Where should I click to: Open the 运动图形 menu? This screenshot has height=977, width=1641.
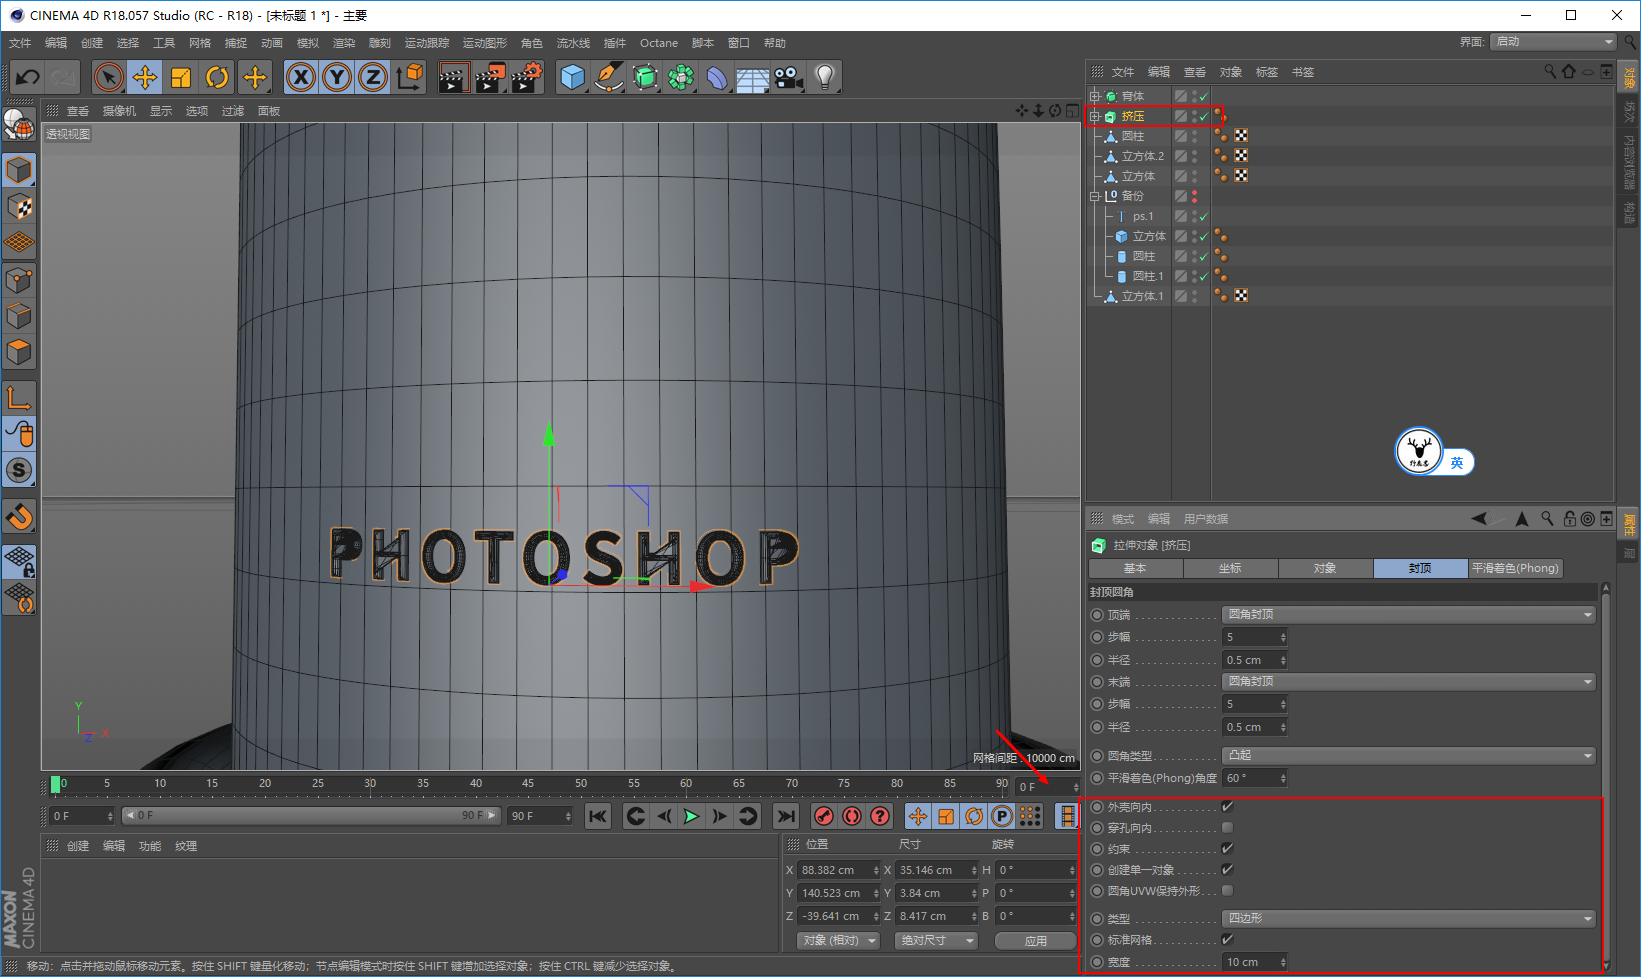485,43
